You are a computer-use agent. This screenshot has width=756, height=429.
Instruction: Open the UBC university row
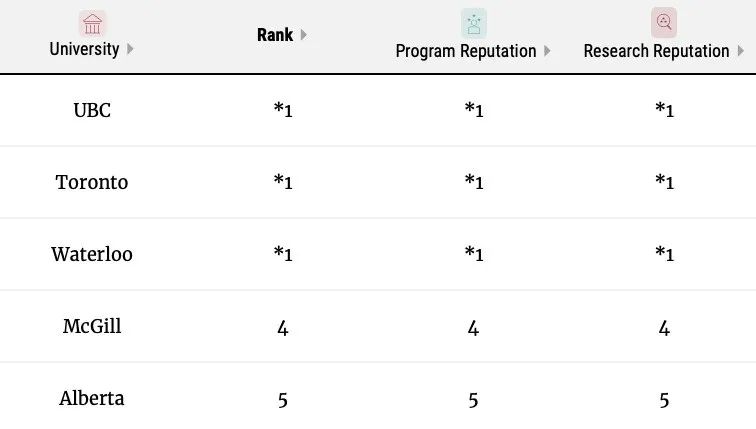click(92, 110)
